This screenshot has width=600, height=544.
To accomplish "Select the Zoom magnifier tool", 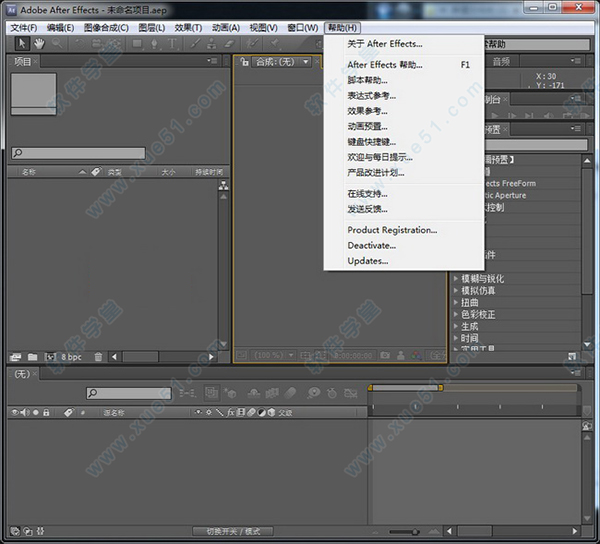I will point(57,44).
